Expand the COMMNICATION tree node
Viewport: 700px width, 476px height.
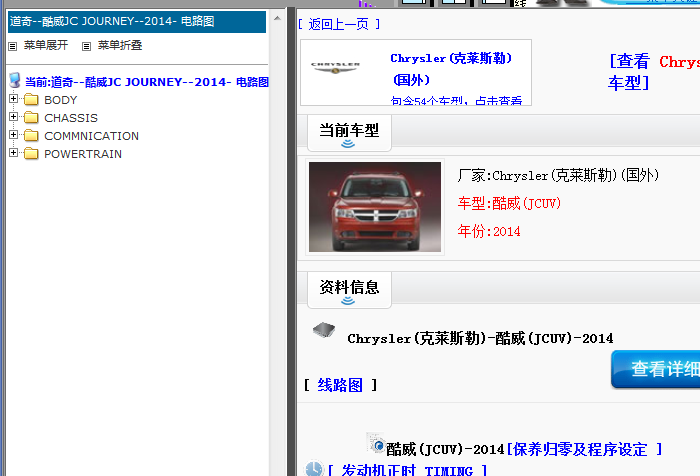[x=13, y=134]
